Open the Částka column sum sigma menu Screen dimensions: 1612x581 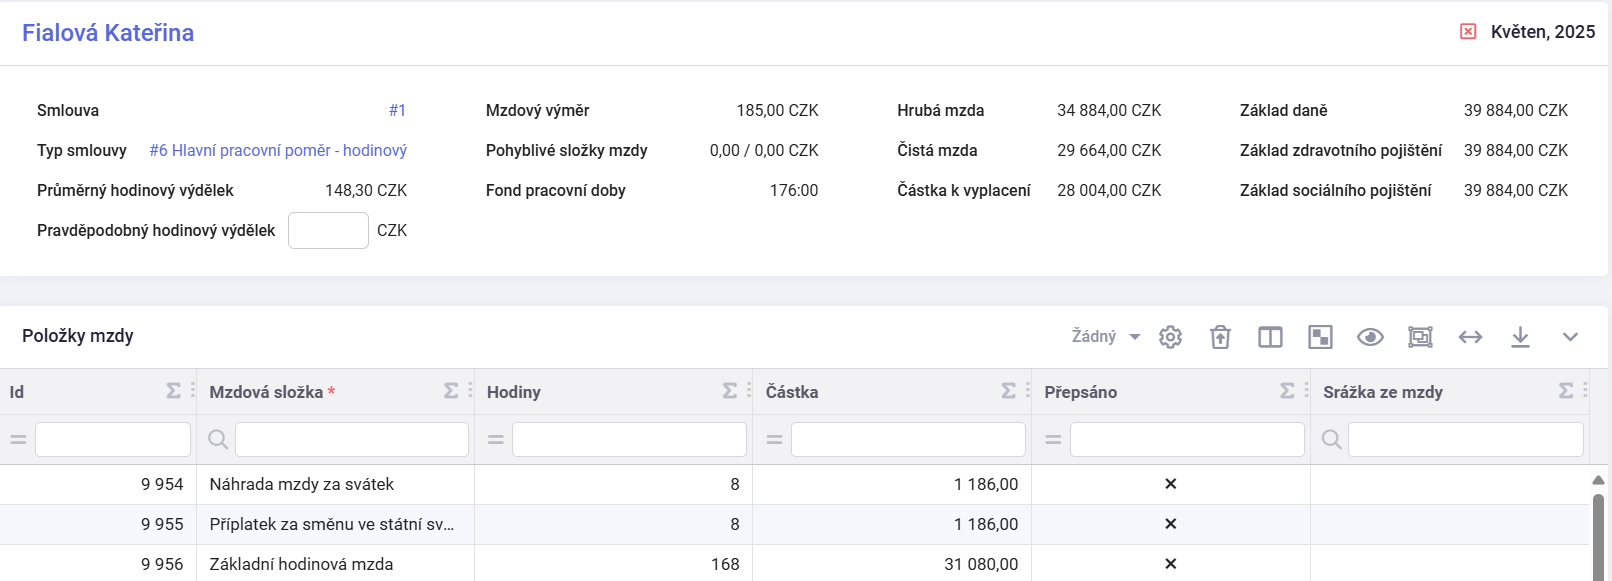click(1008, 391)
